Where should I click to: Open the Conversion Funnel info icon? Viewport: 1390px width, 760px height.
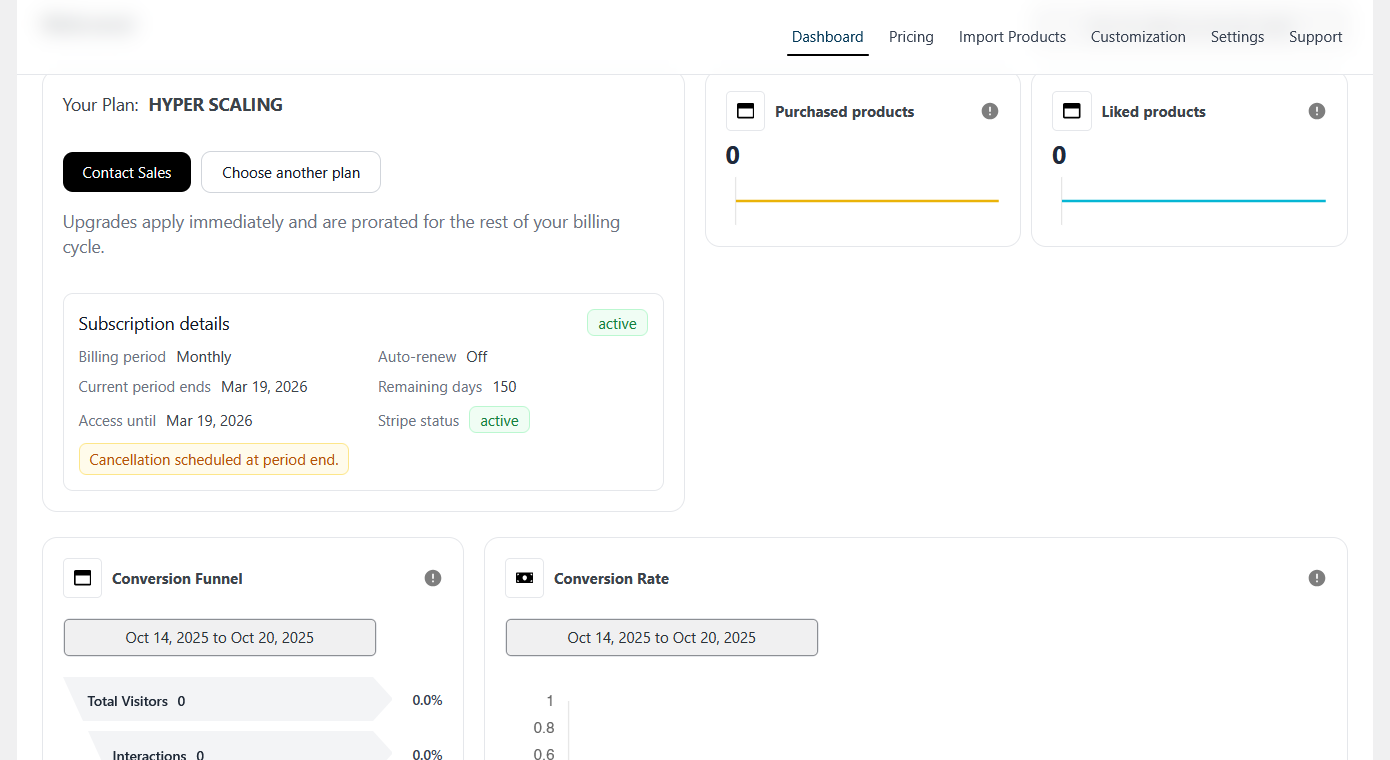[433, 578]
